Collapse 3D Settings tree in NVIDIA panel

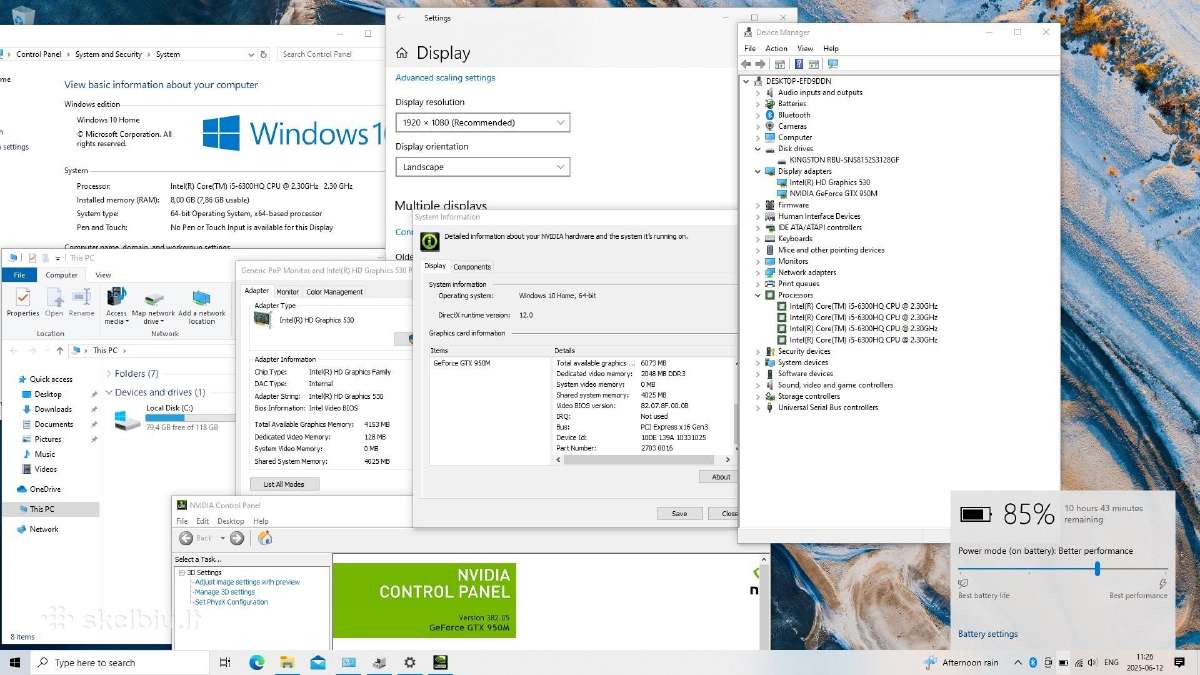(x=181, y=572)
